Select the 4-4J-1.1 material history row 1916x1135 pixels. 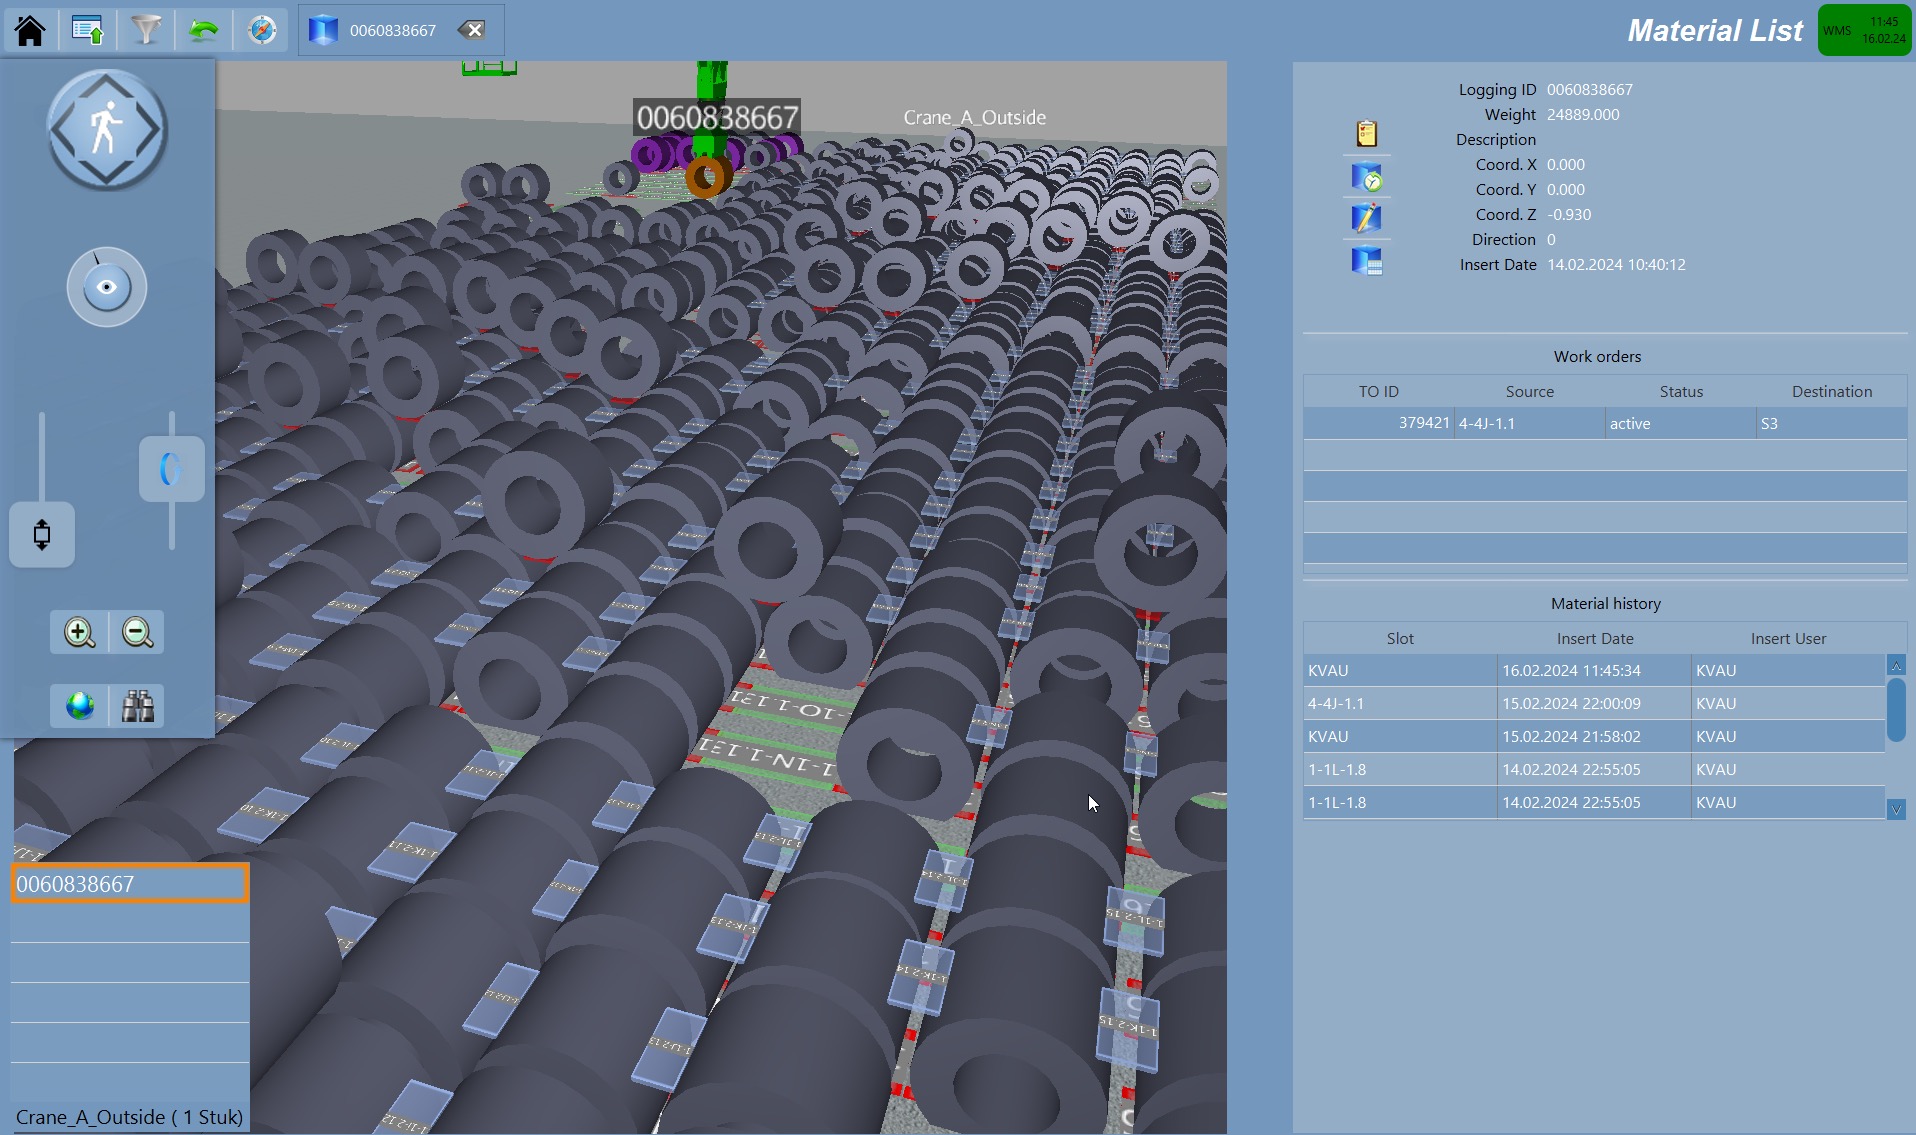pyautogui.click(x=1500, y=703)
